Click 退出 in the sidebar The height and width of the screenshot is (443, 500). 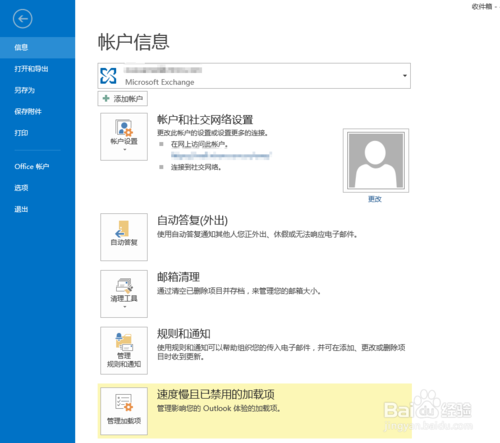click(x=21, y=209)
